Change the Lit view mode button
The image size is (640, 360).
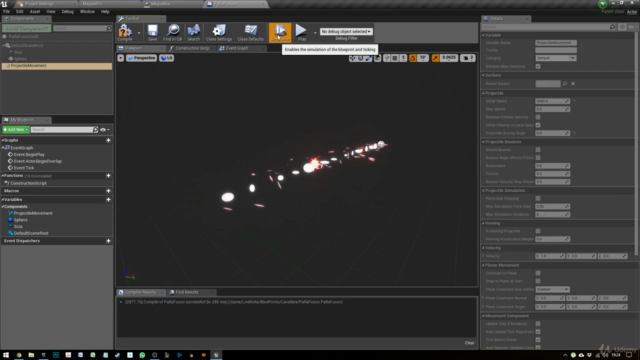click(167, 58)
